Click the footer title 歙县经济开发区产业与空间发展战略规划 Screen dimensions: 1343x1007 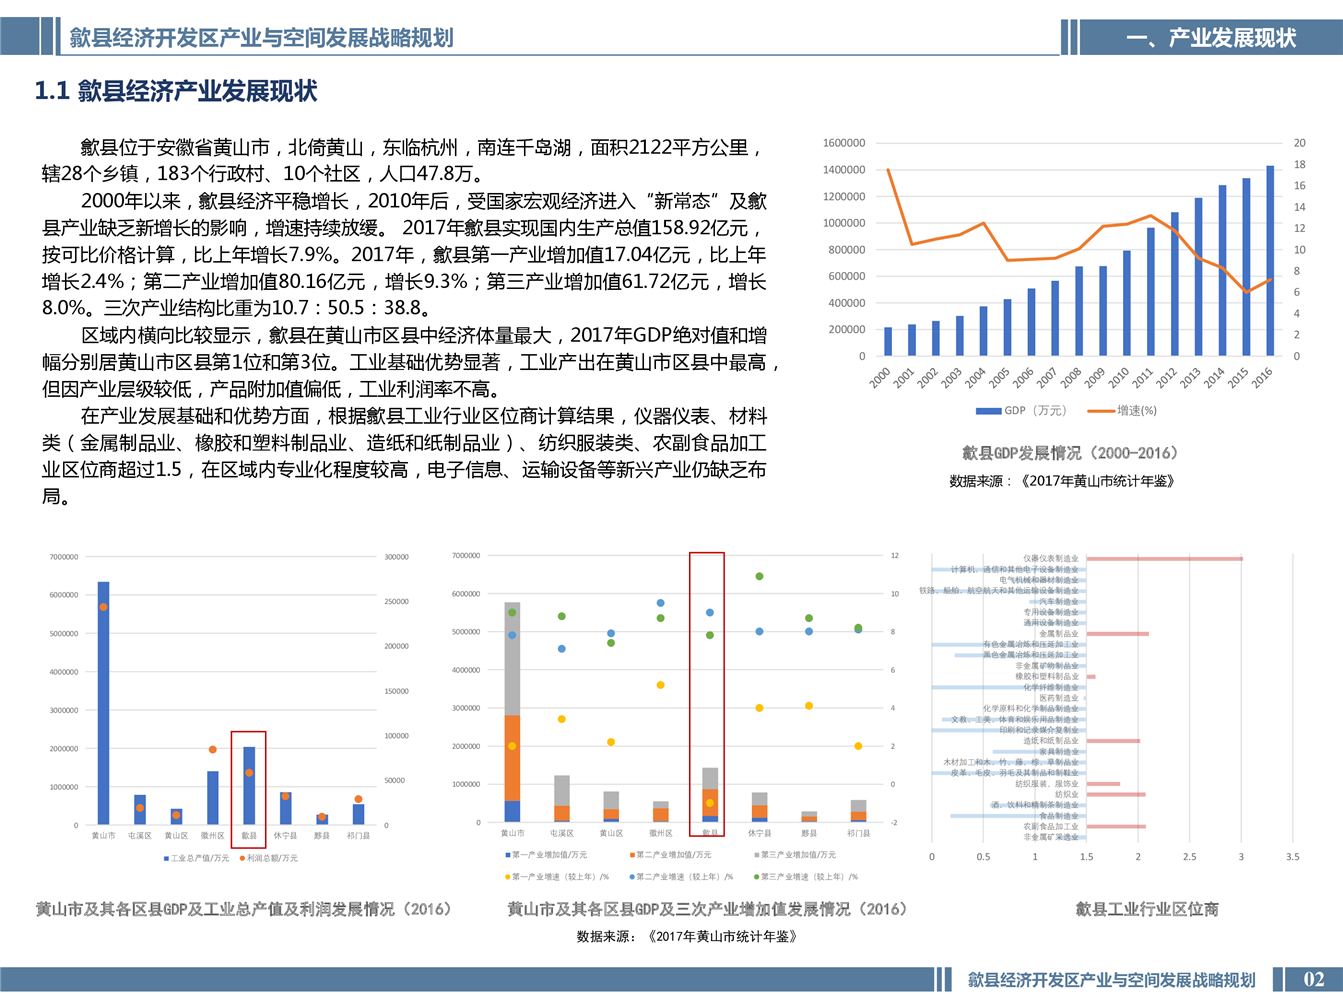[x=1111, y=979]
